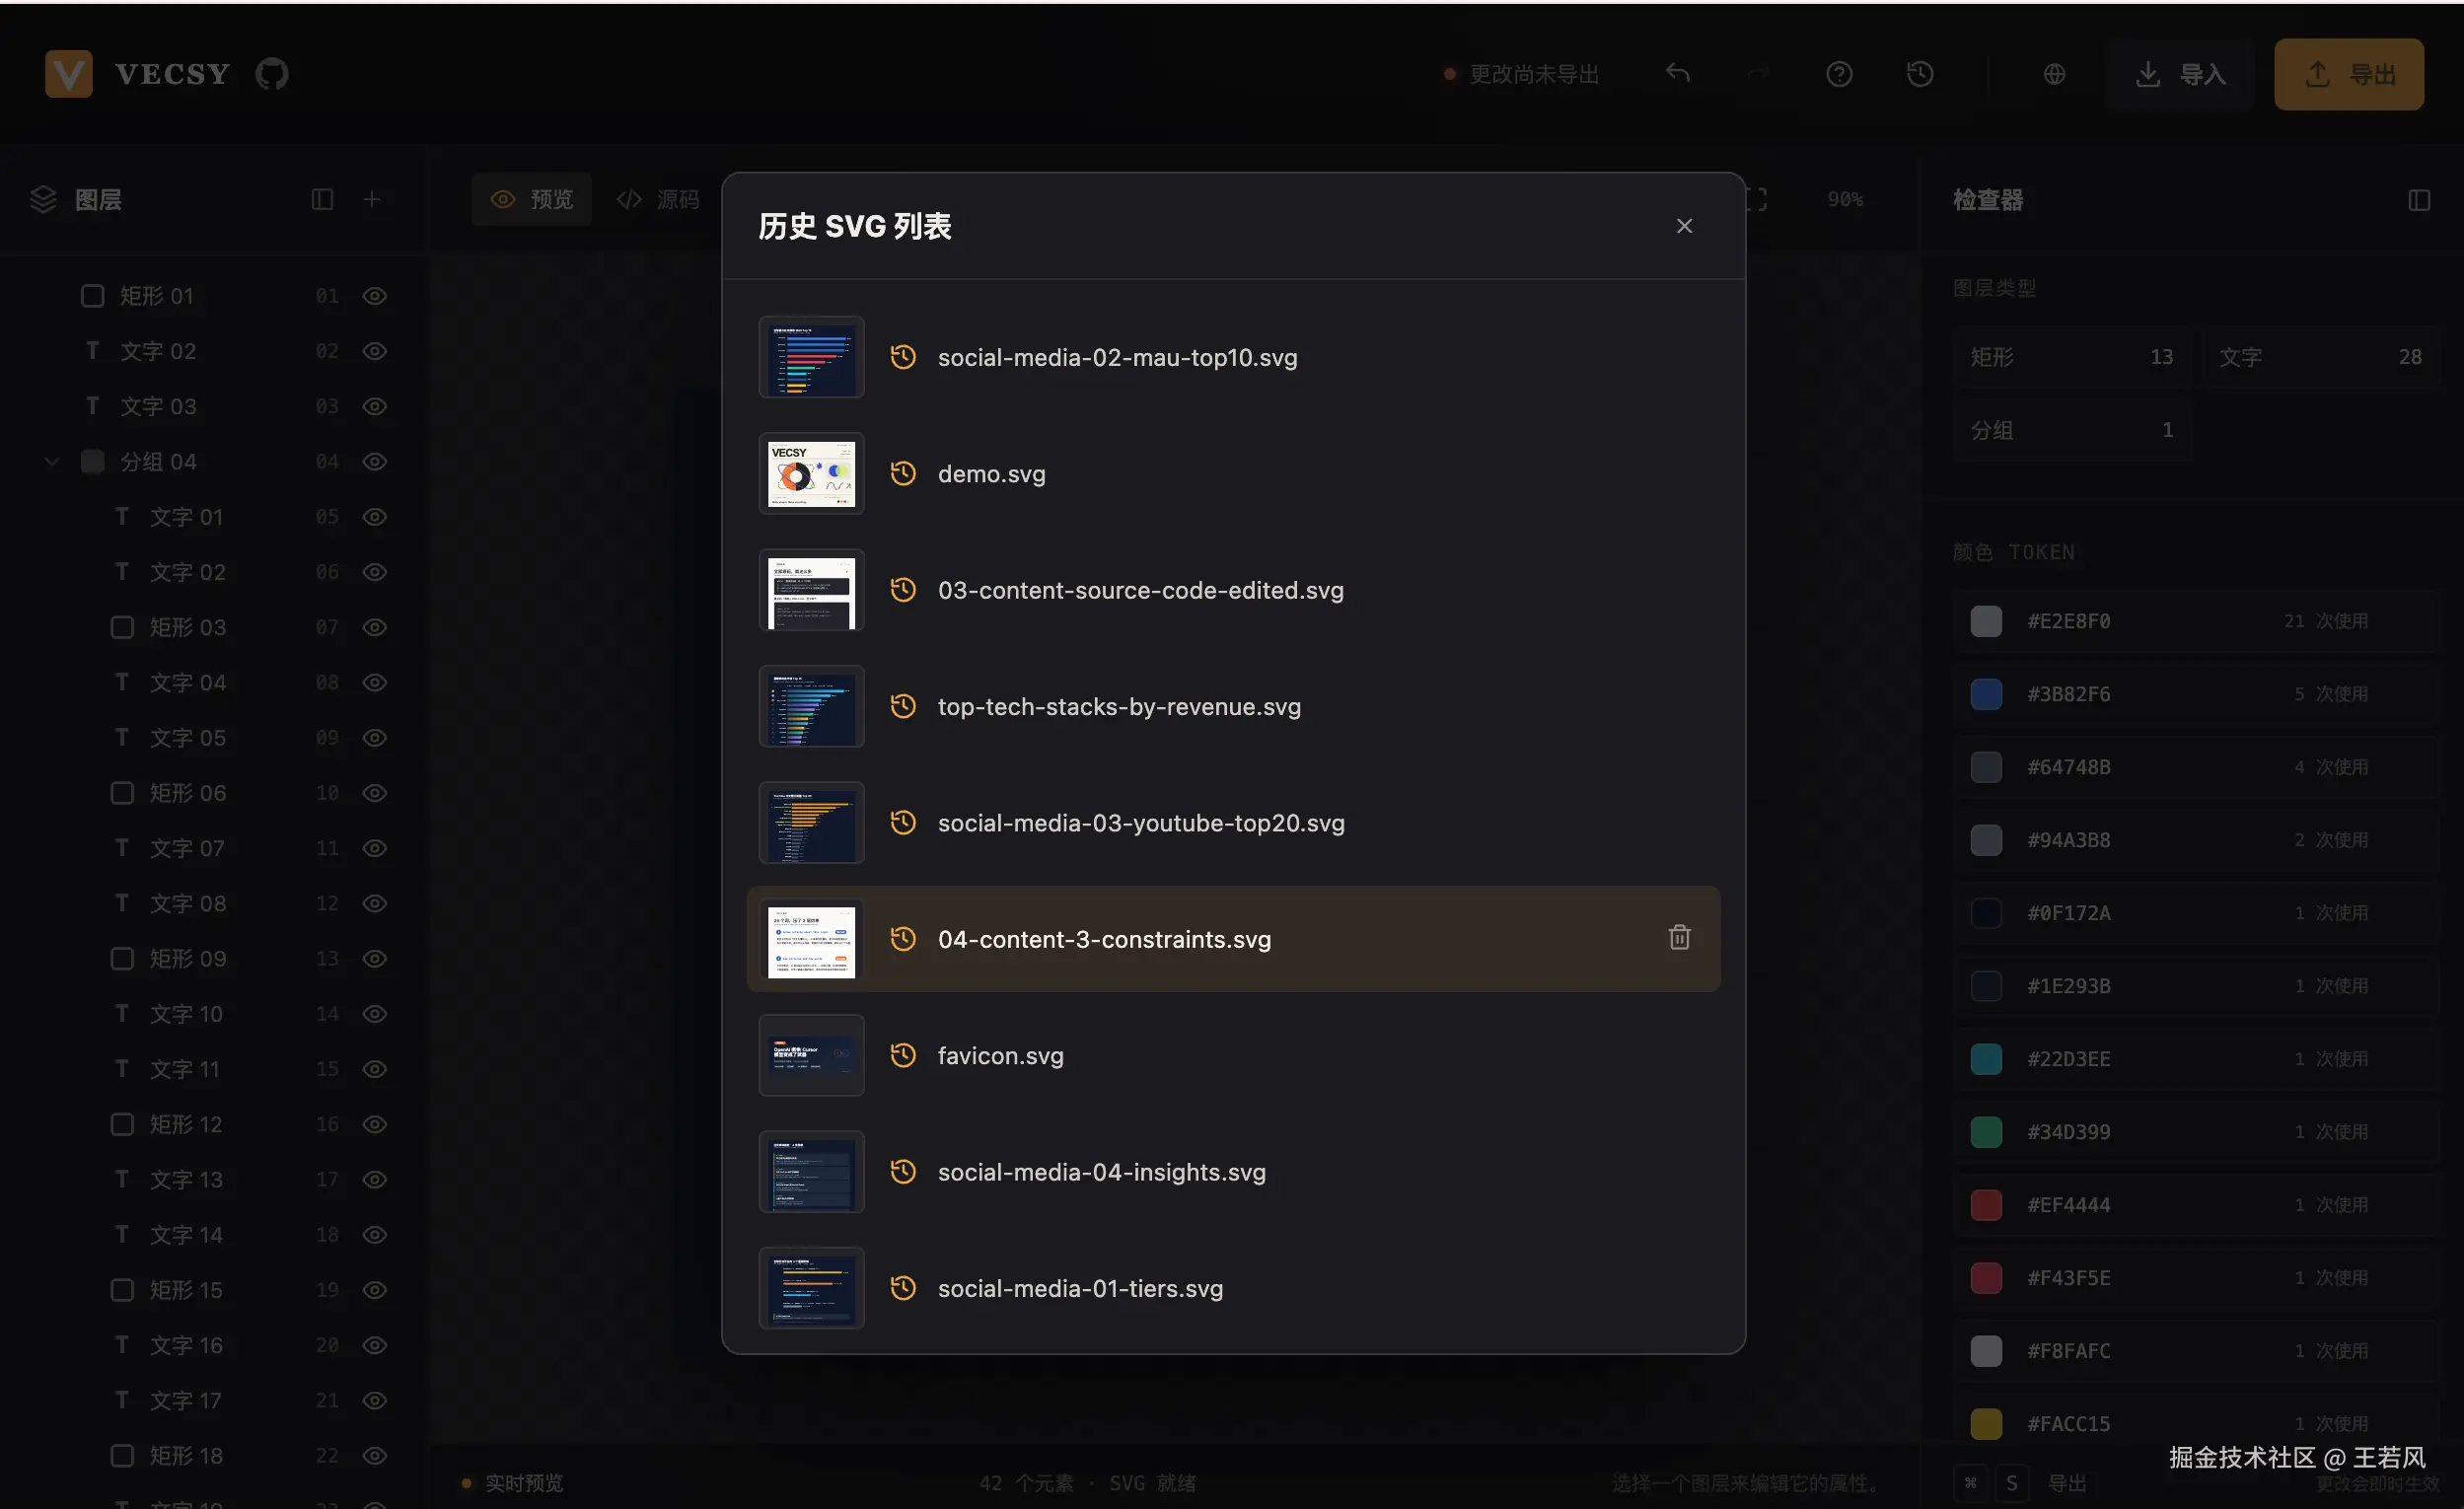The image size is (2464, 1509).
Task: Open the history clock icon in header
Action: click(x=1919, y=73)
